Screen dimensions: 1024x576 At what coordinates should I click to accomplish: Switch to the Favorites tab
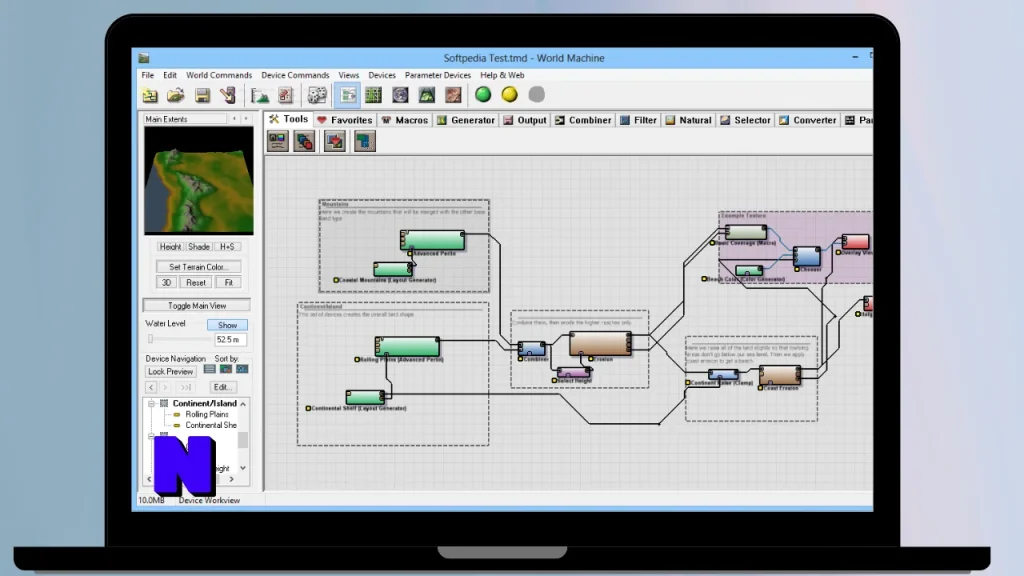[344, 120]
